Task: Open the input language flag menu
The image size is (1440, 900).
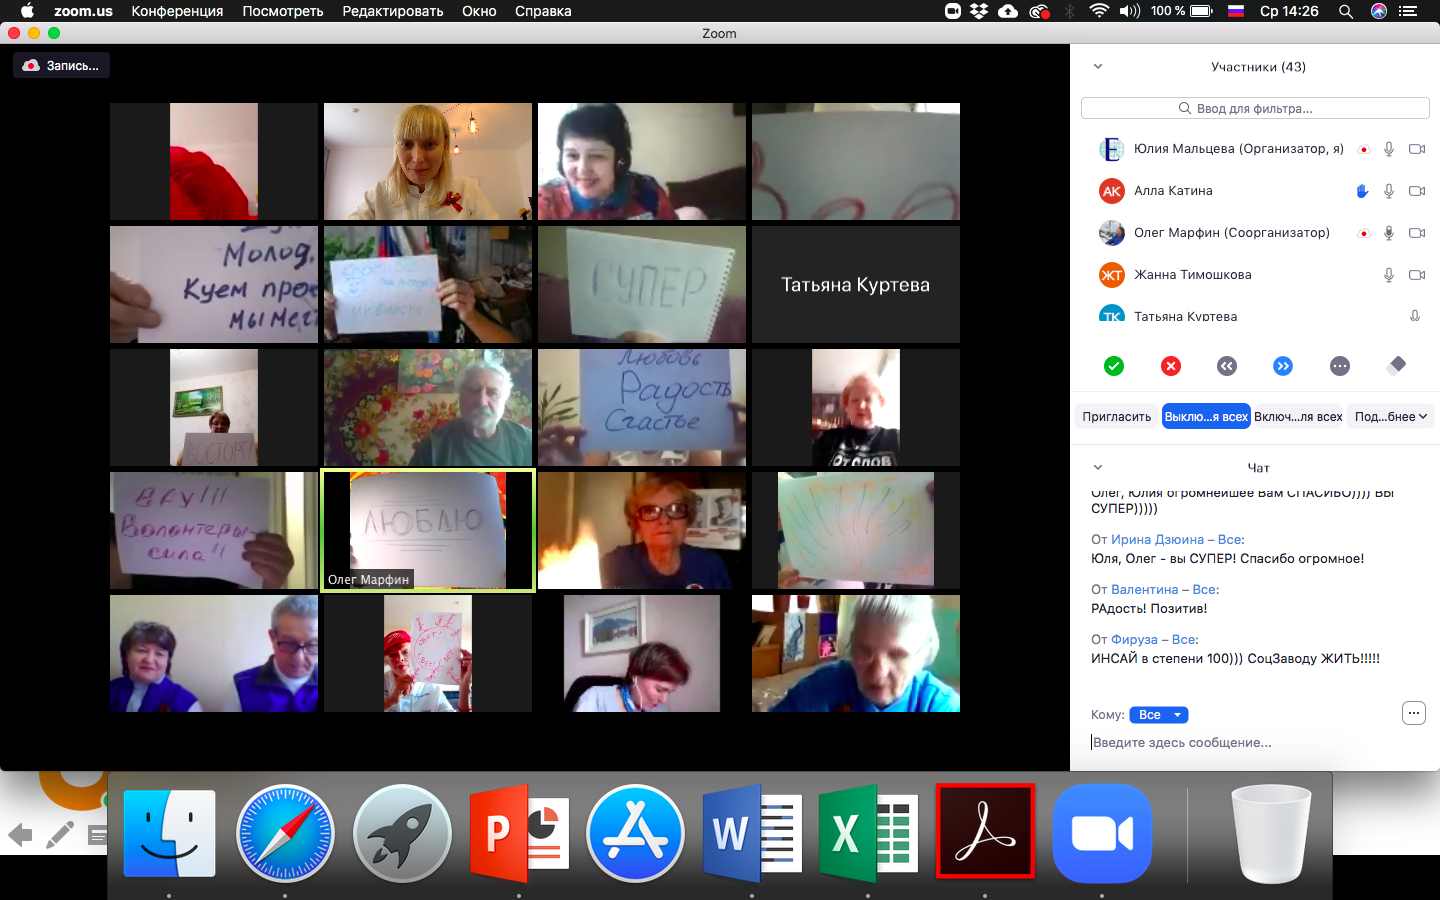Action: coord(1236,11)
